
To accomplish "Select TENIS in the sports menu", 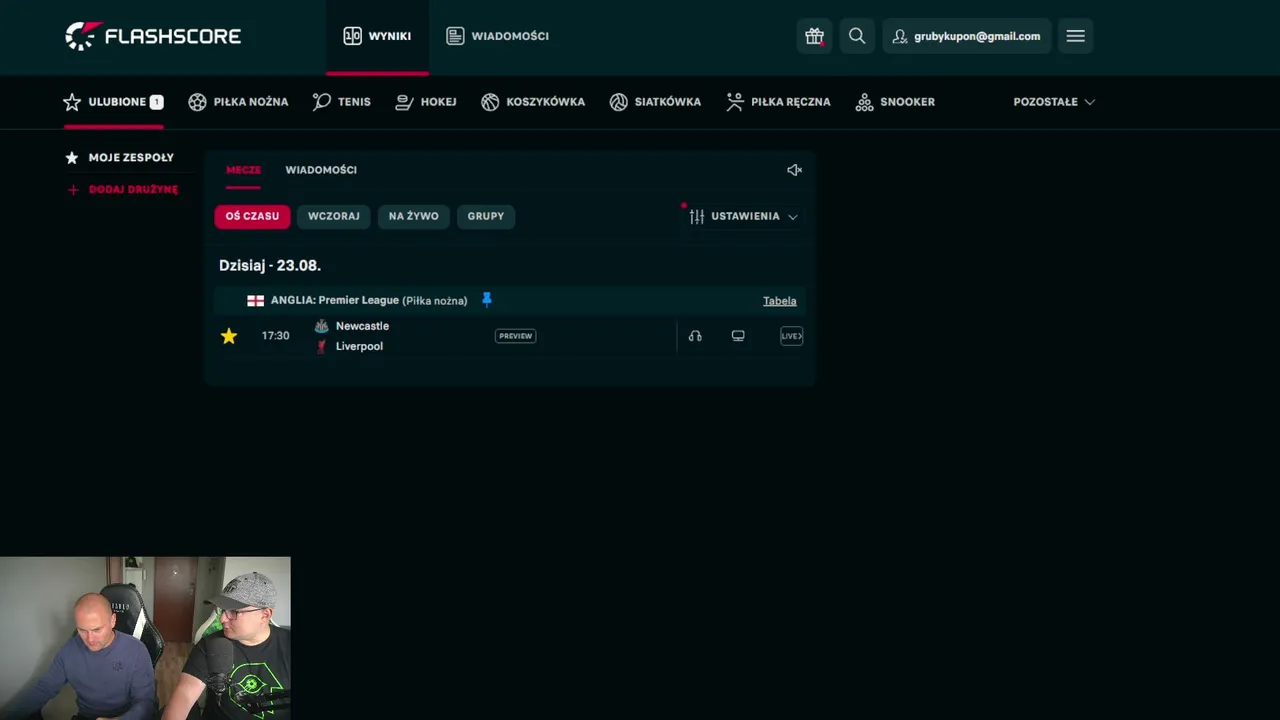I will 341,102.
